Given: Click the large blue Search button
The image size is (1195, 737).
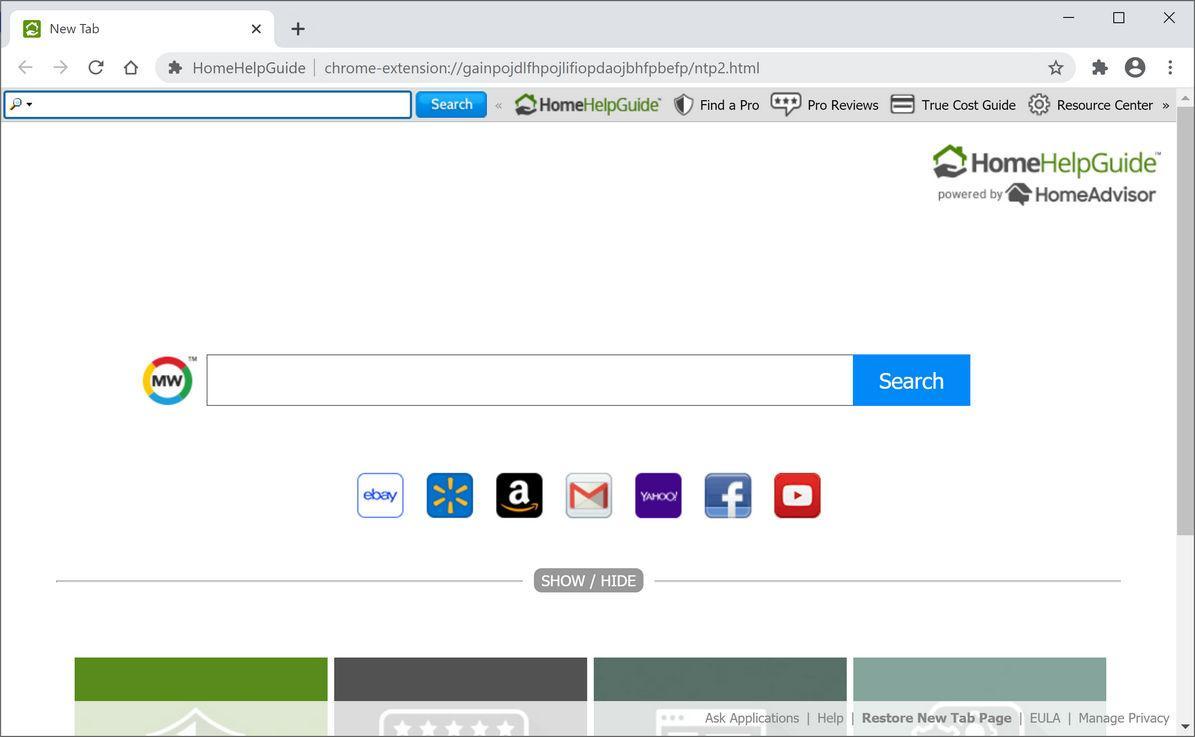Looking at the screenshot, I should click(911, 380).
